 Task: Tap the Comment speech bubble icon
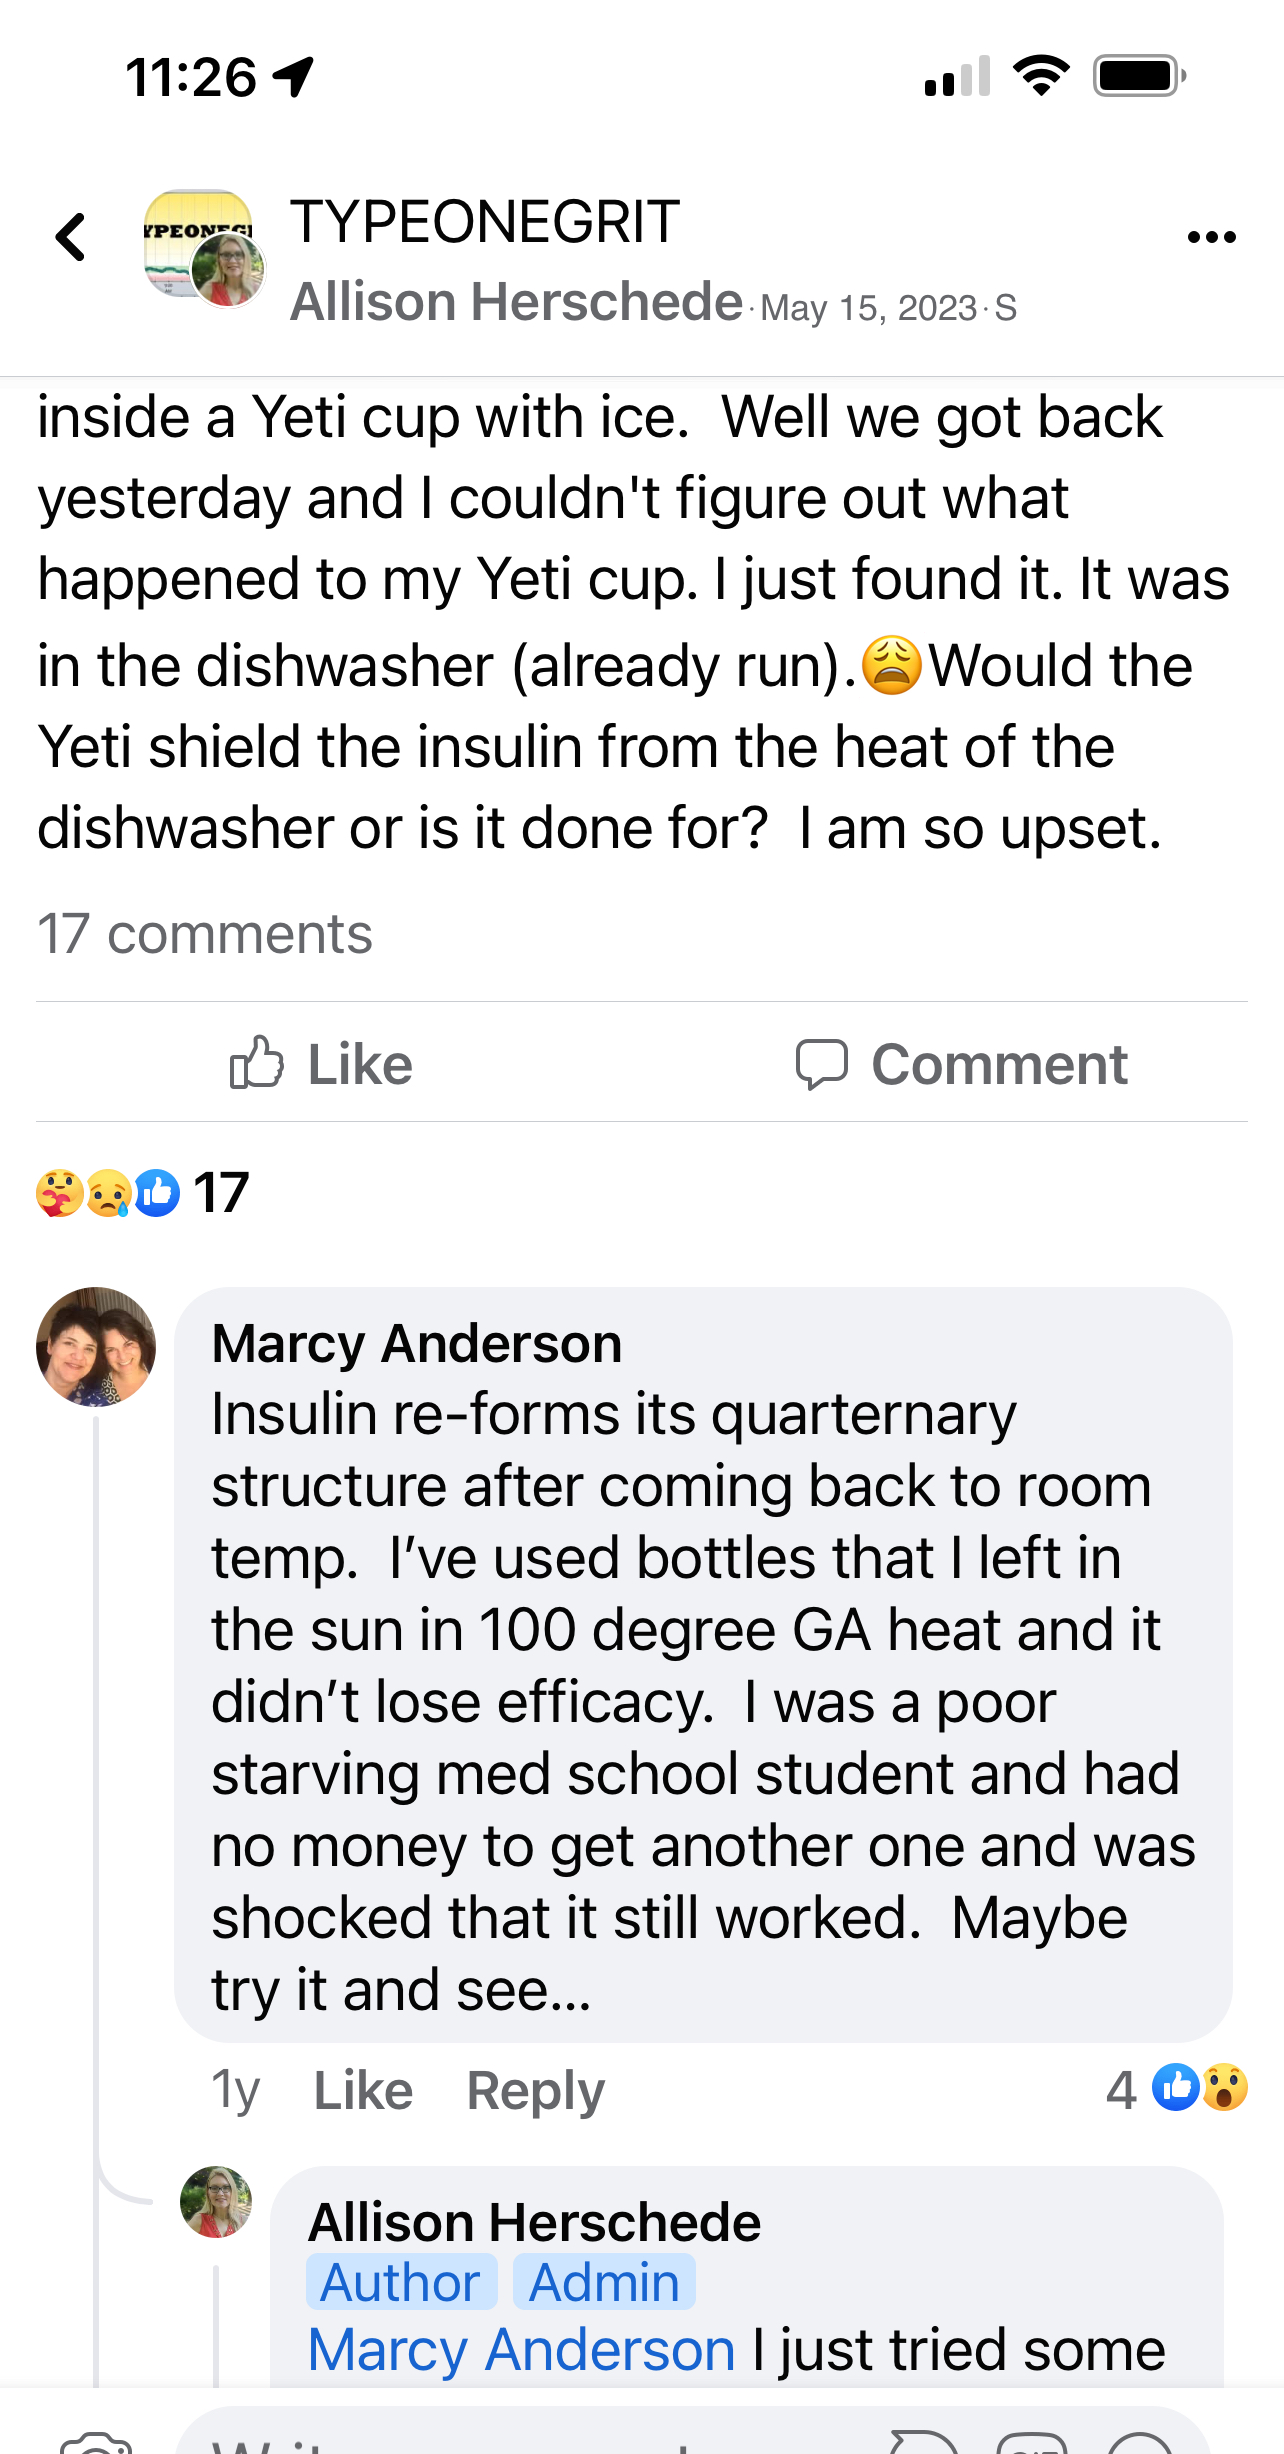click(821, 1064)
